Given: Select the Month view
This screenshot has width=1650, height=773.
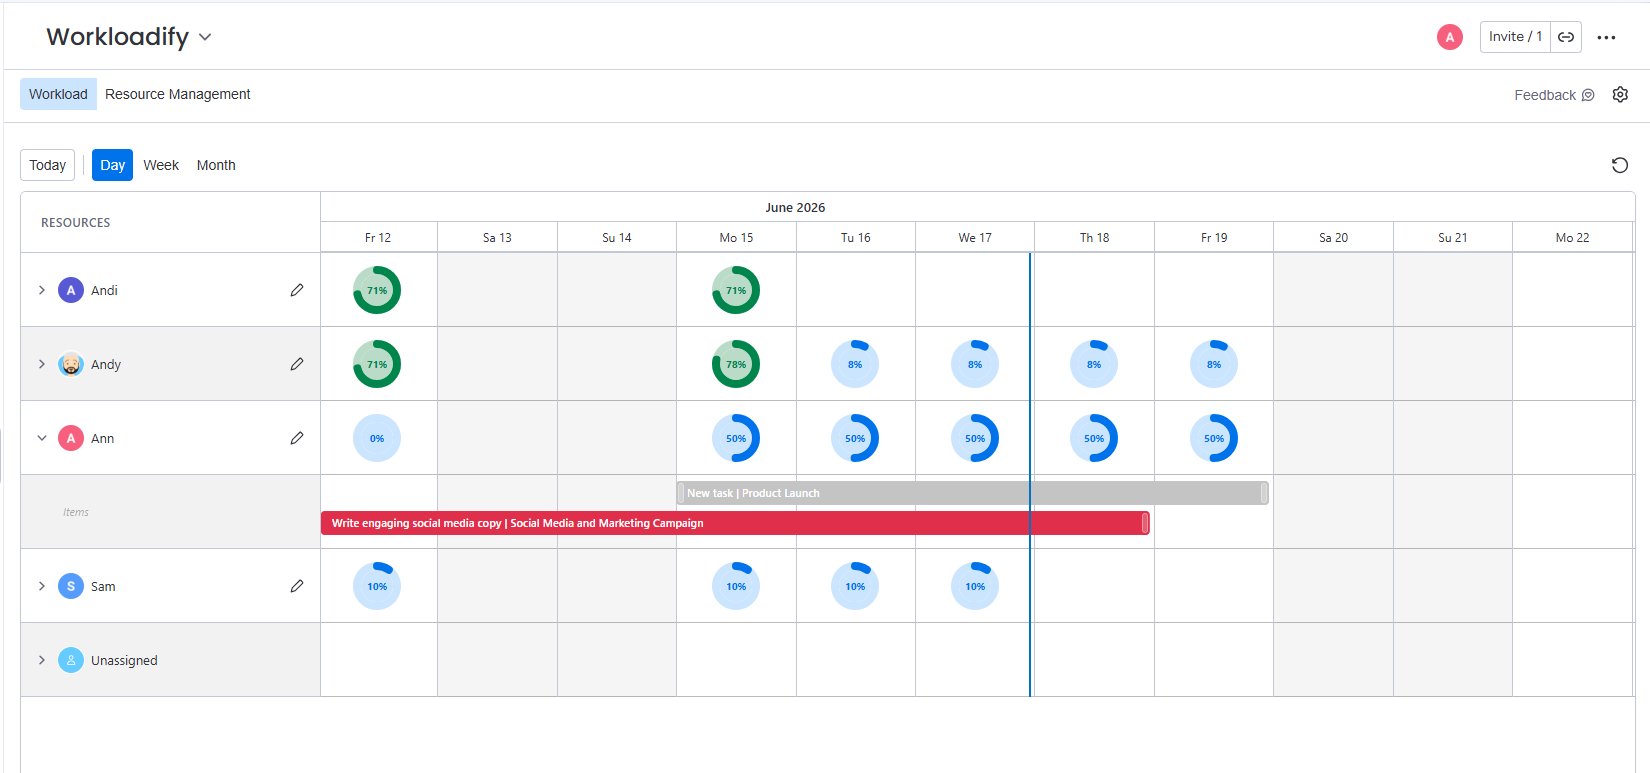Looking at the screenshot, I should point(216,165).
